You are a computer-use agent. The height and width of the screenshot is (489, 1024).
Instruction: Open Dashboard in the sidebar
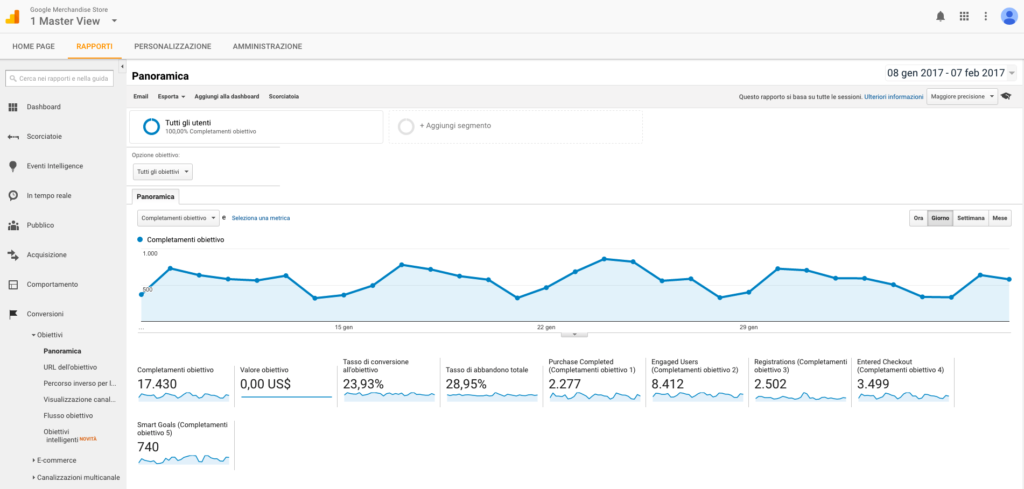[43, 107]
